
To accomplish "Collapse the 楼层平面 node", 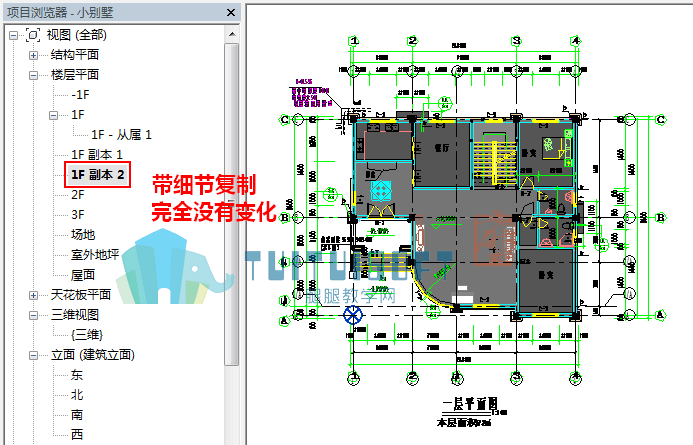I will [33, 75].
